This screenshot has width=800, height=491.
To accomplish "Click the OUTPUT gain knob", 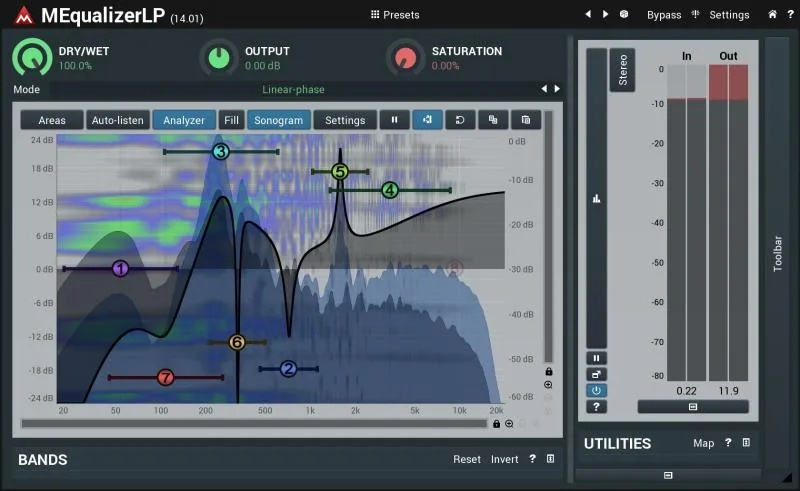I will click(219, 58).
